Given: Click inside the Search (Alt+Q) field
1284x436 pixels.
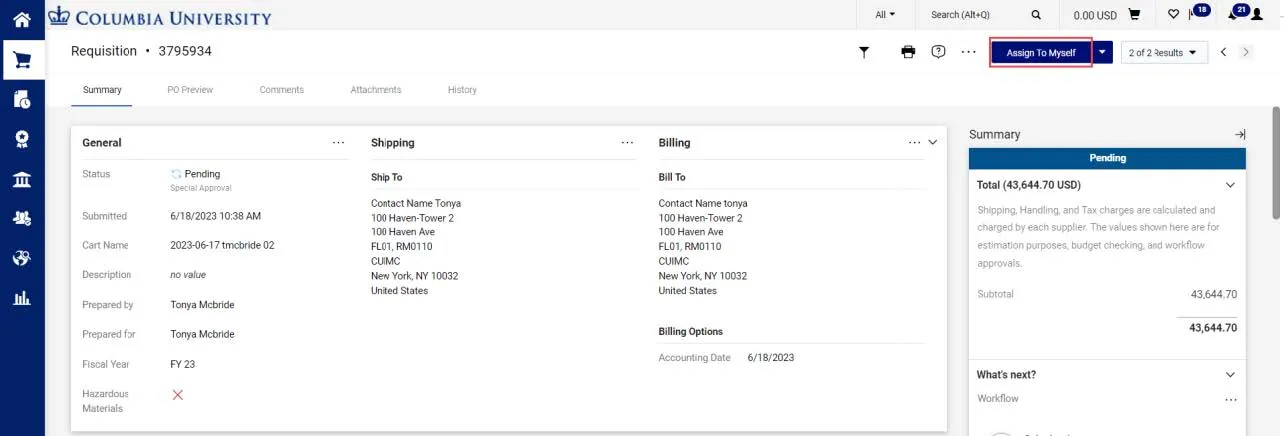Looking at the screenshot, I should [x=973, y=15].
